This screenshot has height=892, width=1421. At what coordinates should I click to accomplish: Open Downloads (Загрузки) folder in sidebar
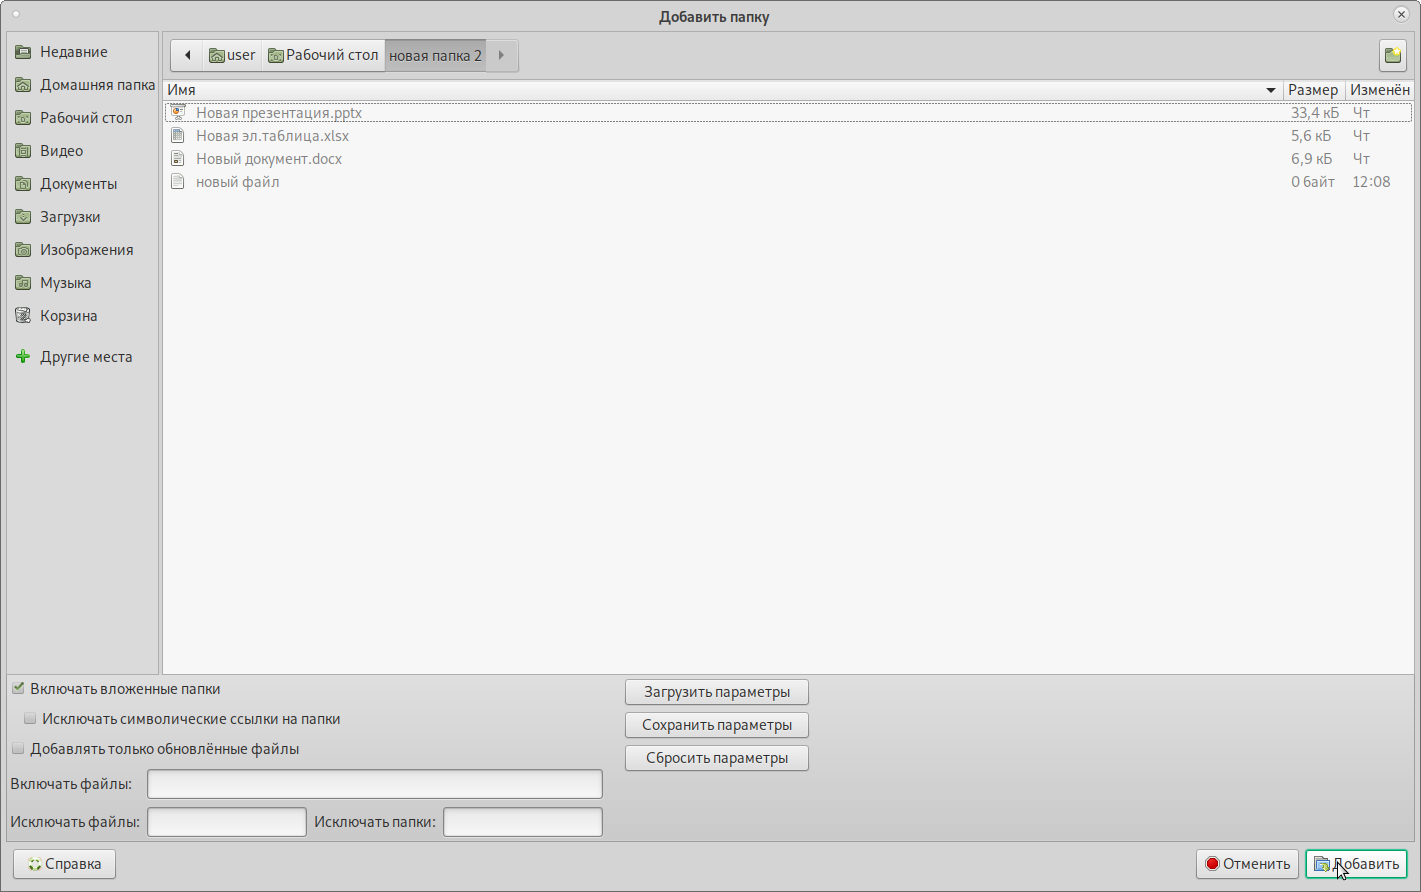point(70,217)
